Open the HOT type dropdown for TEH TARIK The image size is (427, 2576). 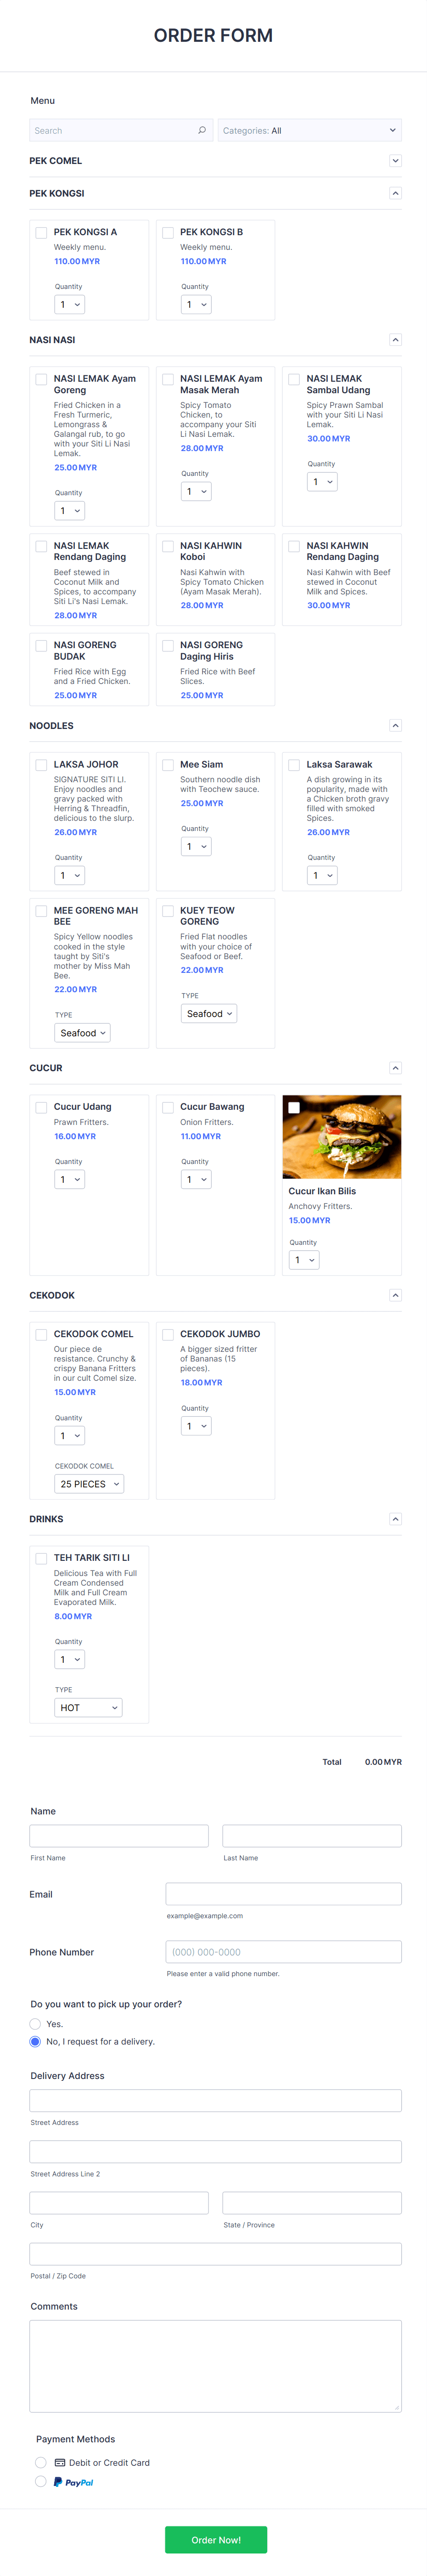[x=88, y=1707]
